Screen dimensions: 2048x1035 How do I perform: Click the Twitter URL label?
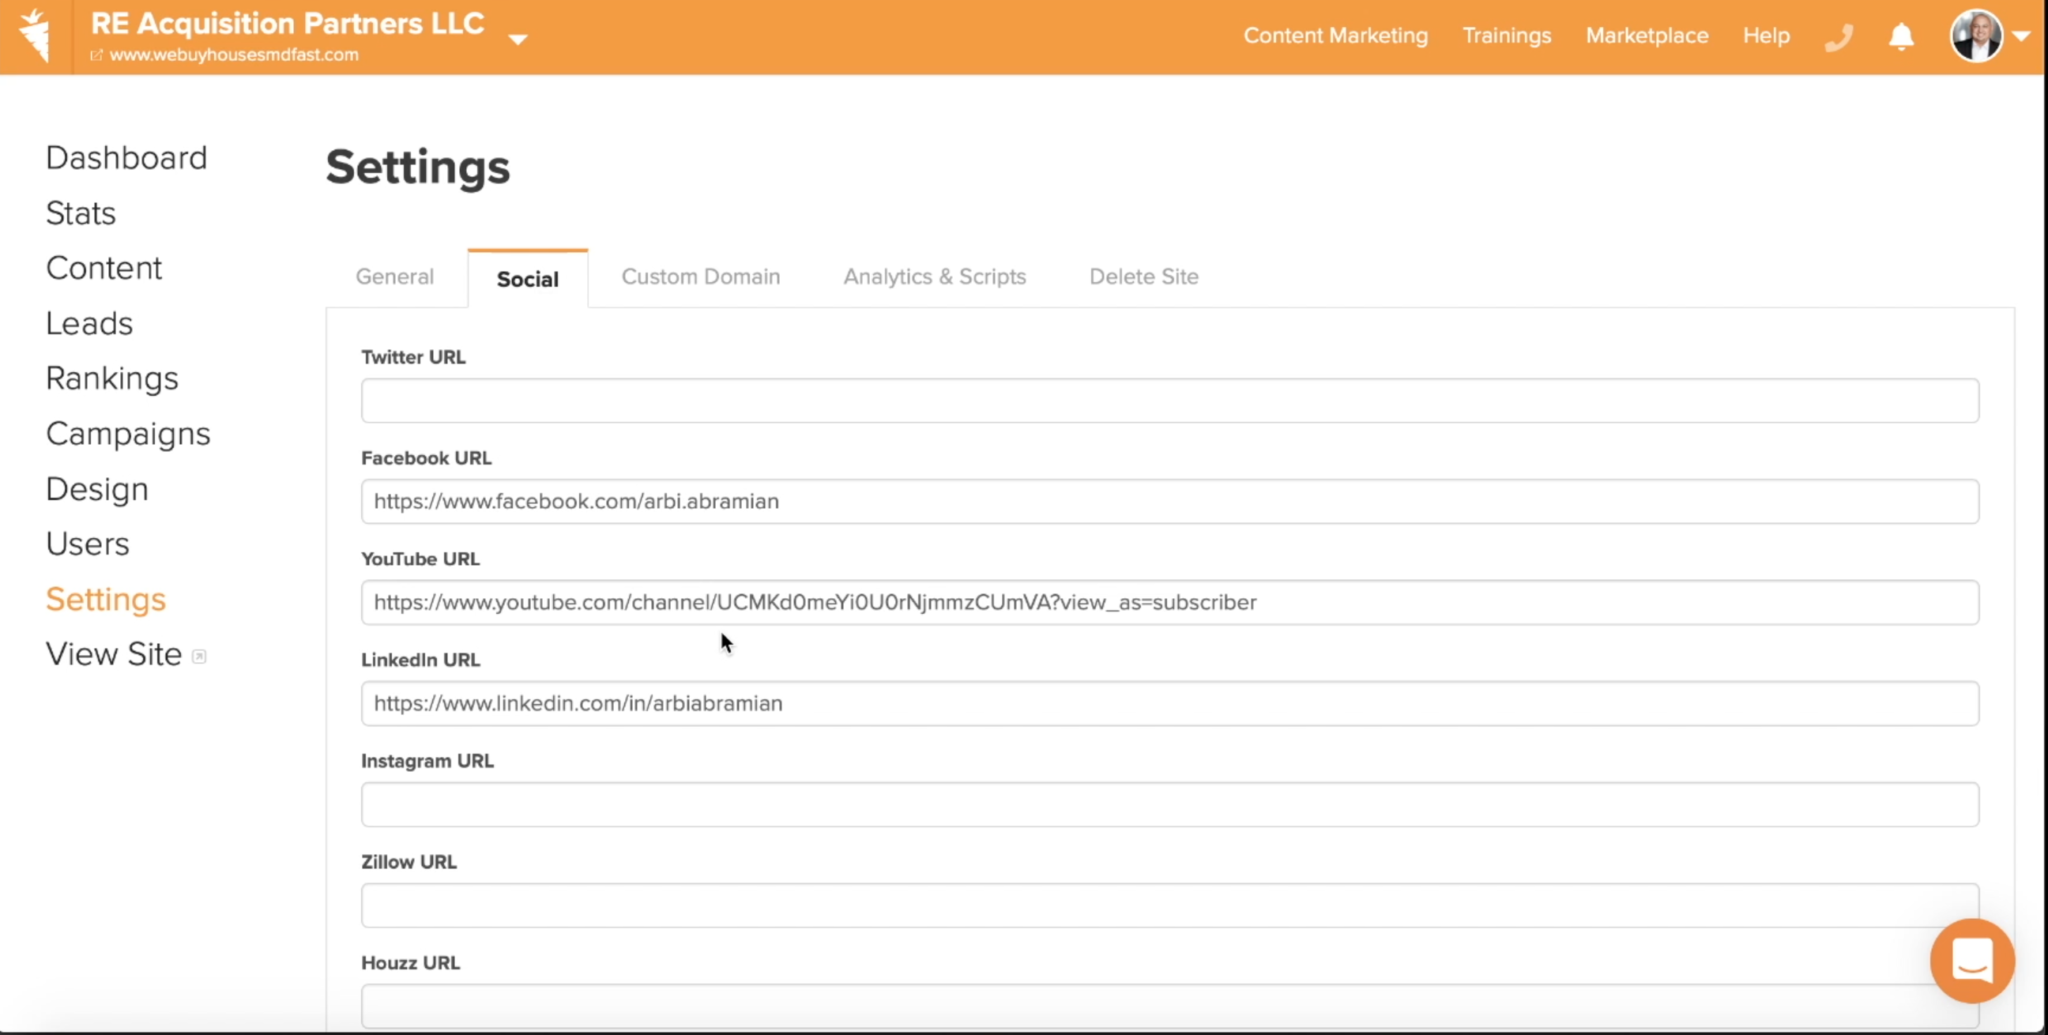(x=413, y=357)
